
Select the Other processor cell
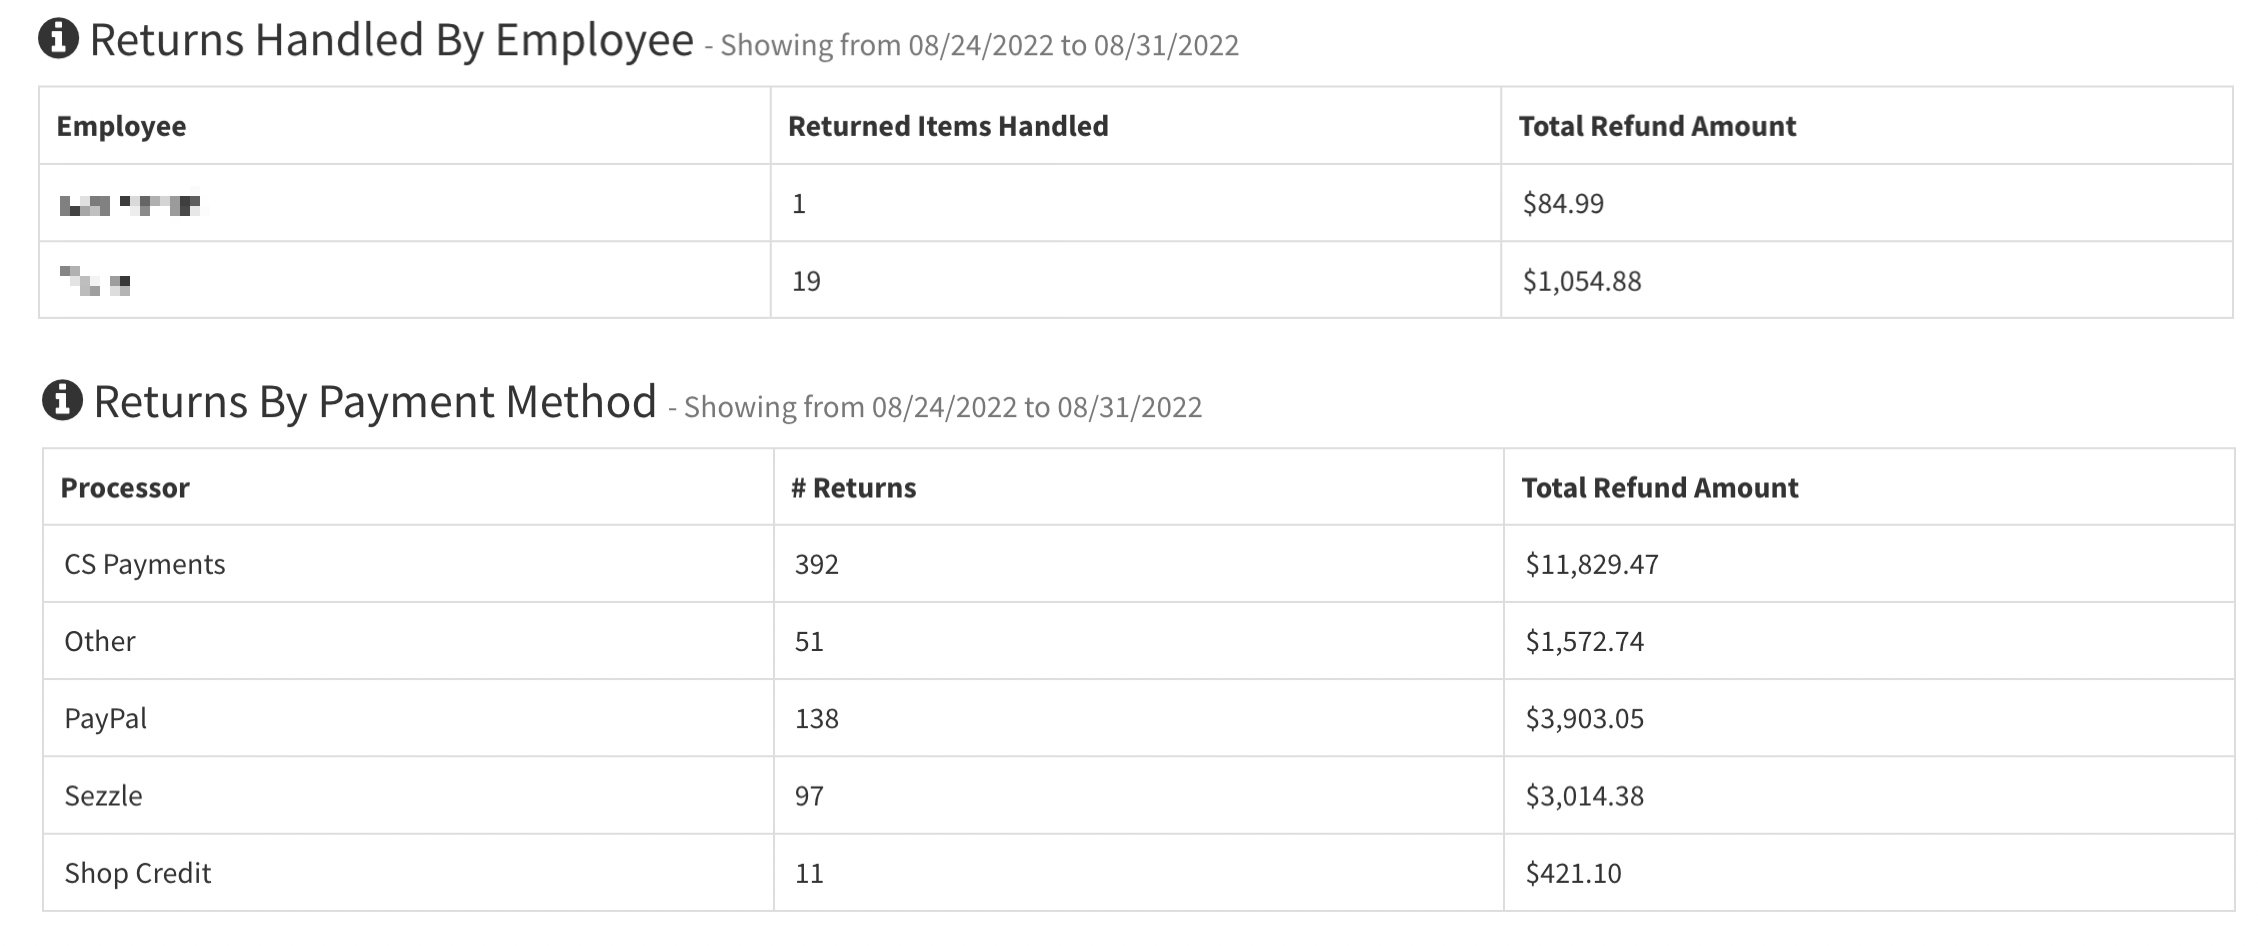[100, 642]
